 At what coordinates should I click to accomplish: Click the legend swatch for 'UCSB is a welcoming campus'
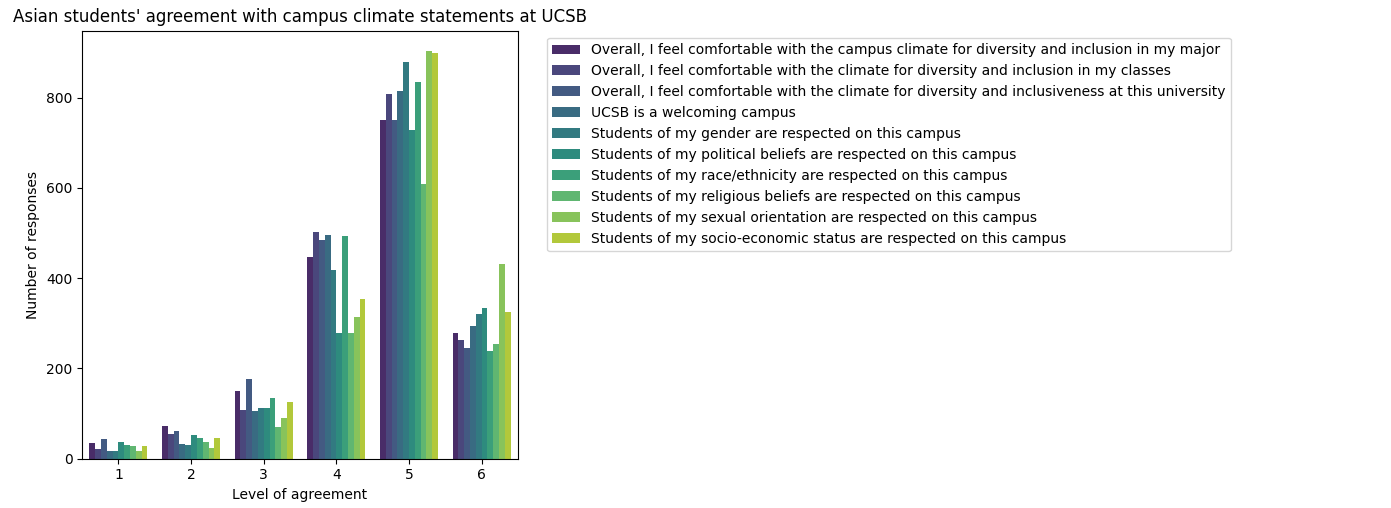[x=566, y=112]
